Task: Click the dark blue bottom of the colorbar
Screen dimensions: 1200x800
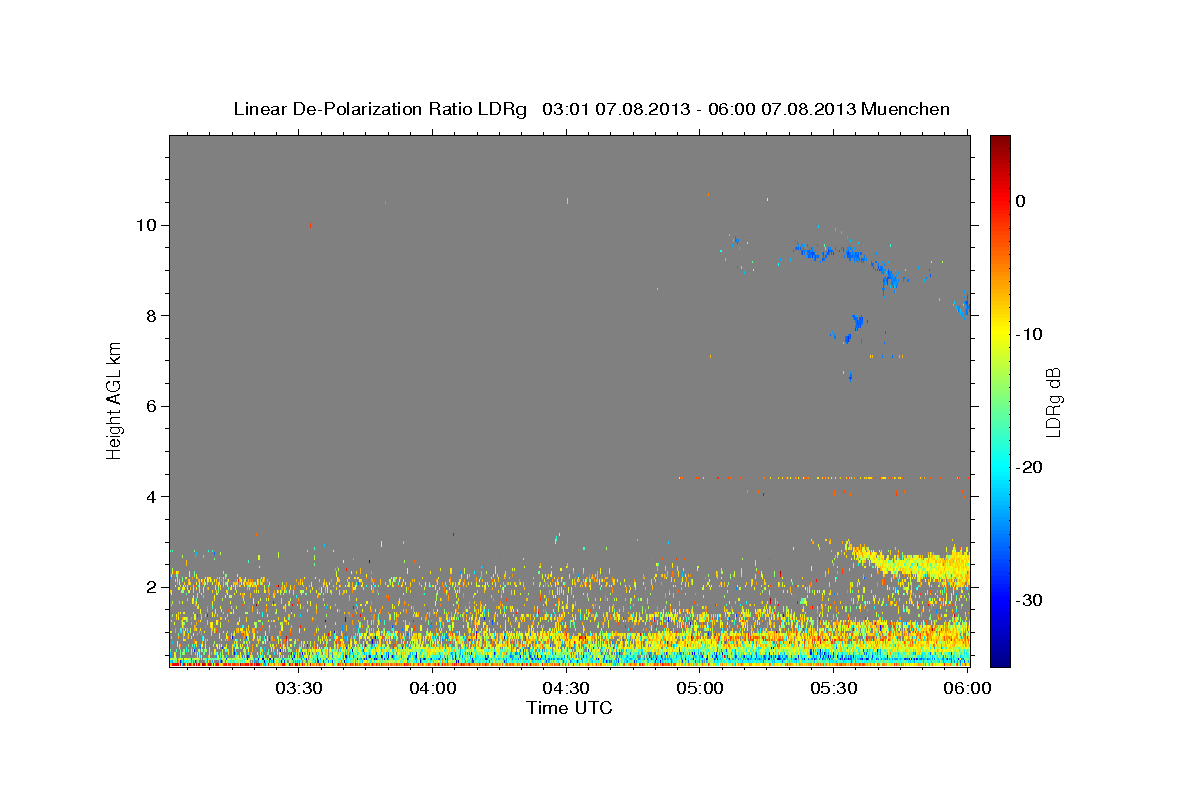Action: pos(1000,658)
